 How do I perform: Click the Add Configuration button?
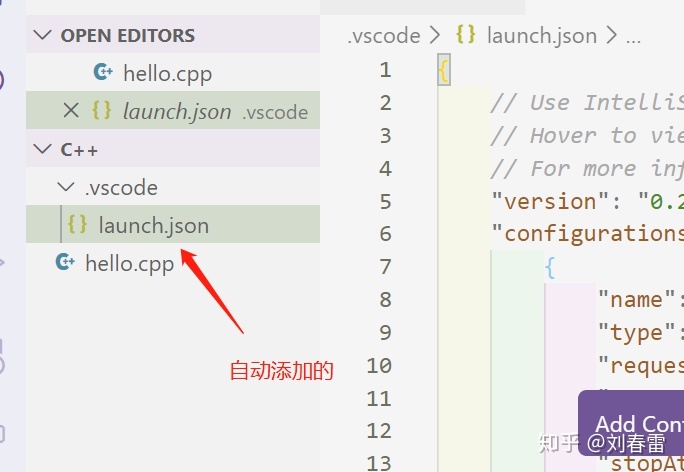point(631,424)
